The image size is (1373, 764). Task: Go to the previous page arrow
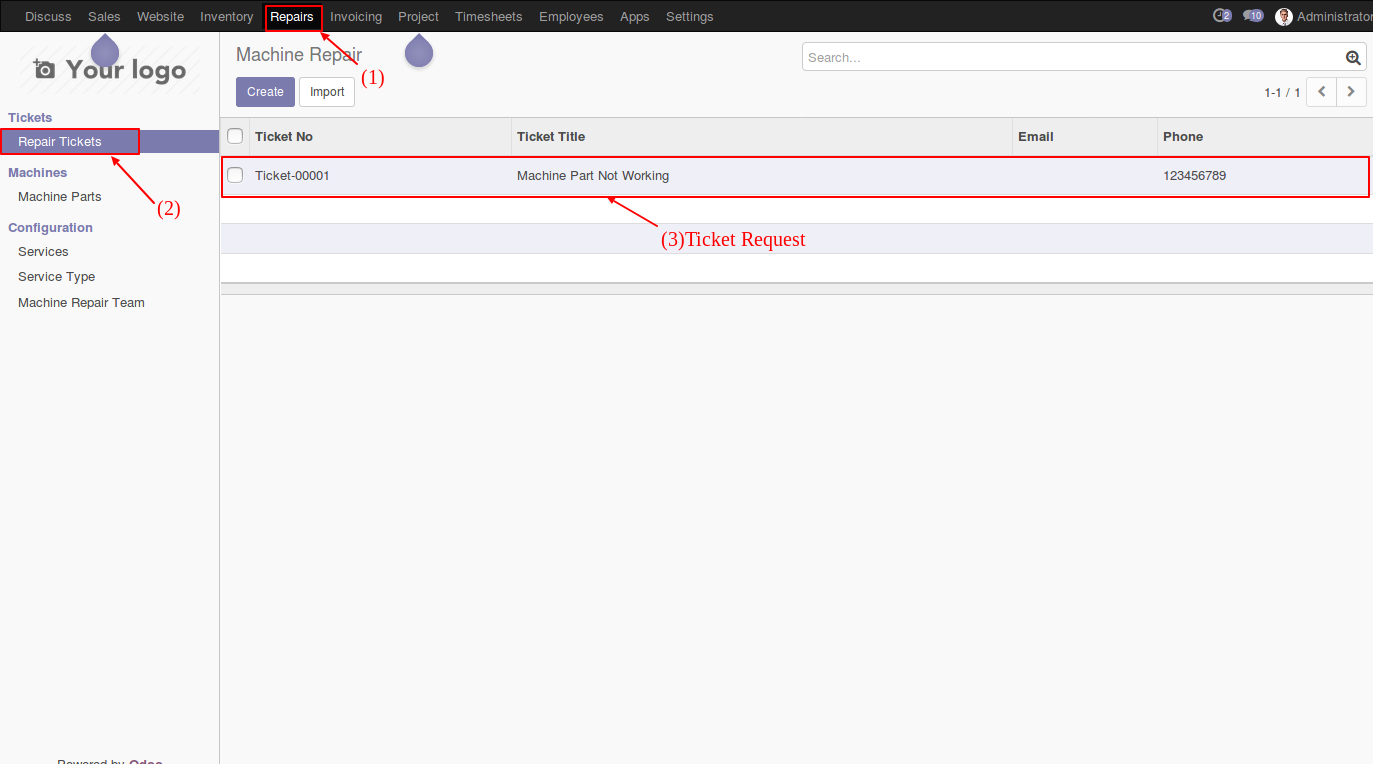click(1322, 91)
